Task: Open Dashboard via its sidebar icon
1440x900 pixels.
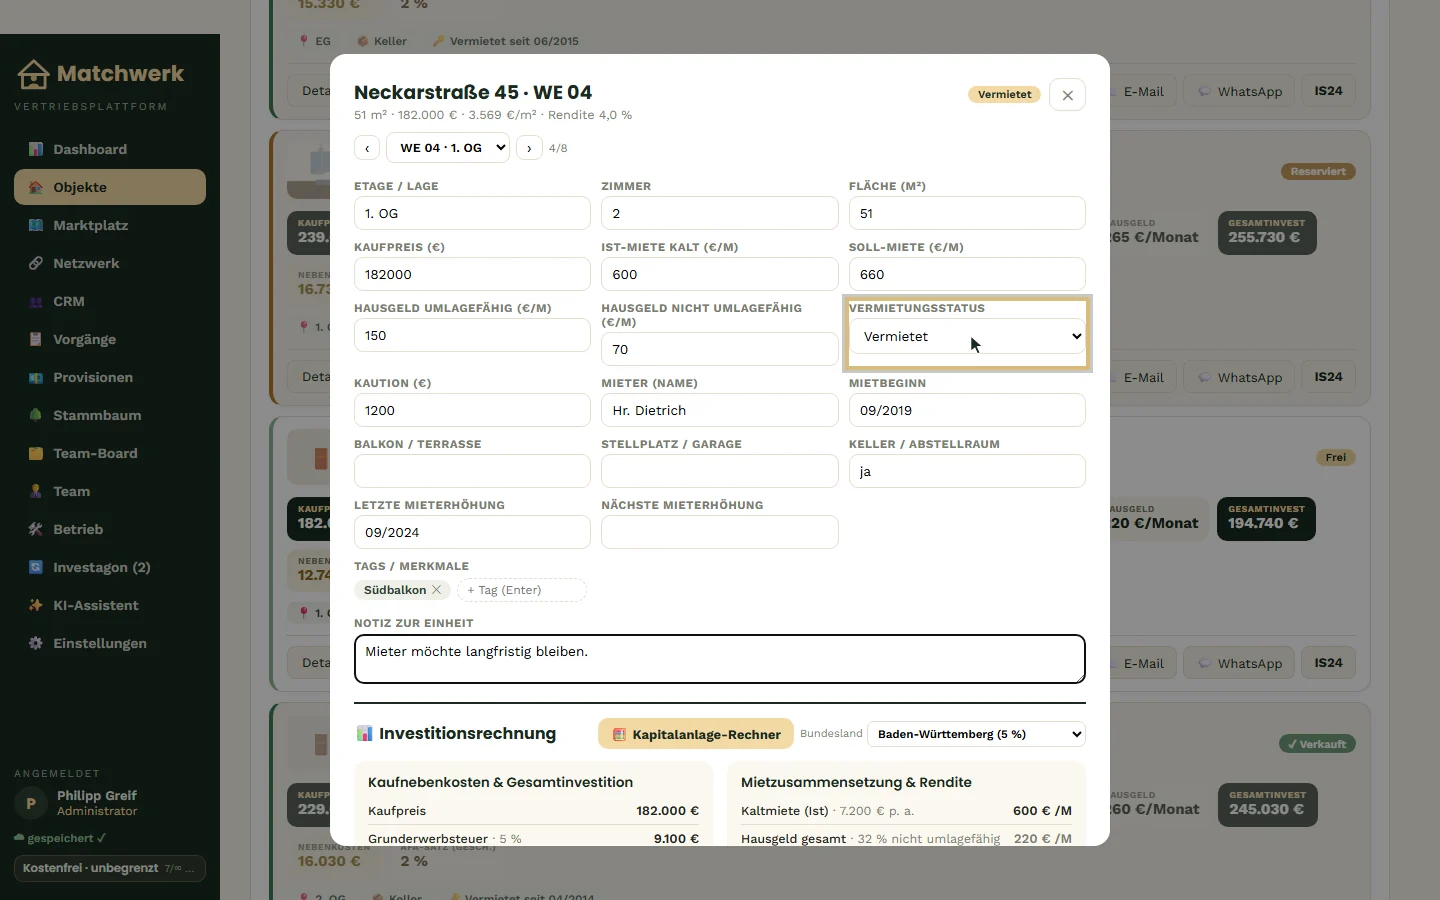Action: coord(36,149)
